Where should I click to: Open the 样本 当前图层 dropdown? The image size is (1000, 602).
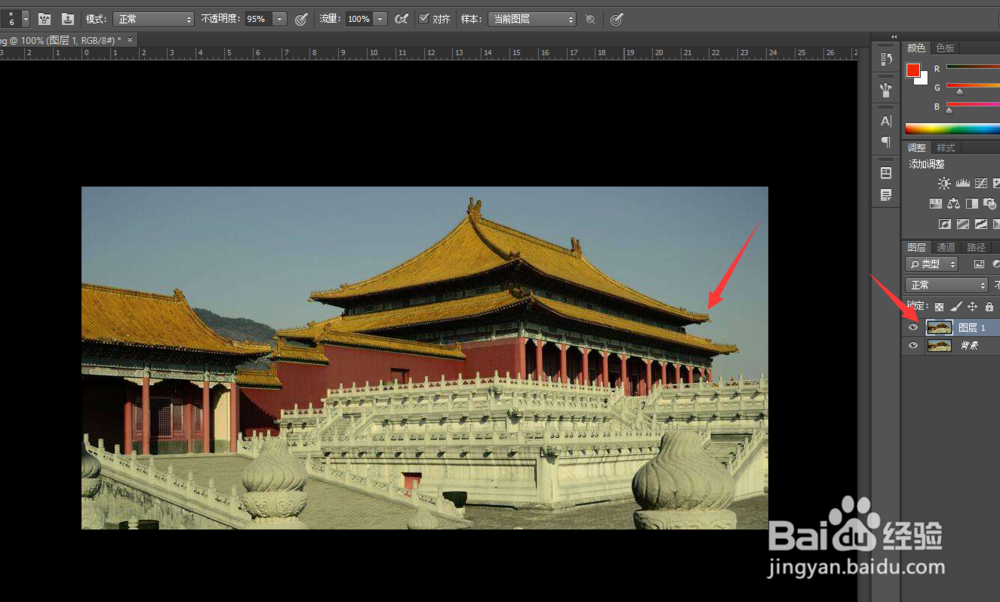pos(532,19)
